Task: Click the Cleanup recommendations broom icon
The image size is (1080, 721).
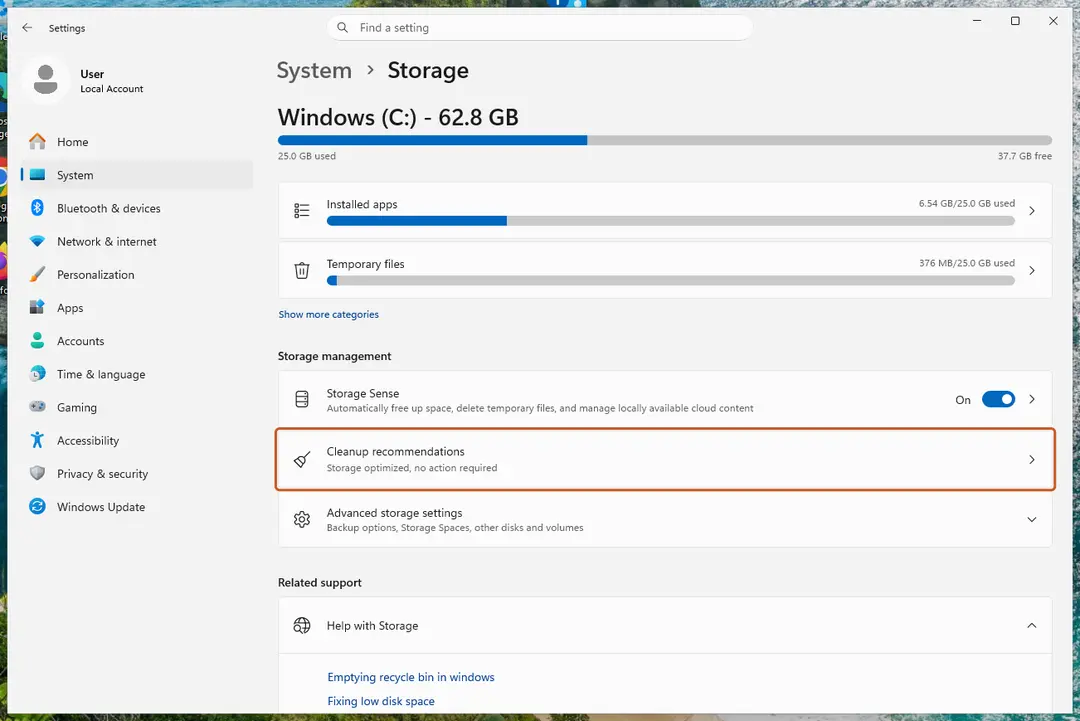Action: [302, 459]
